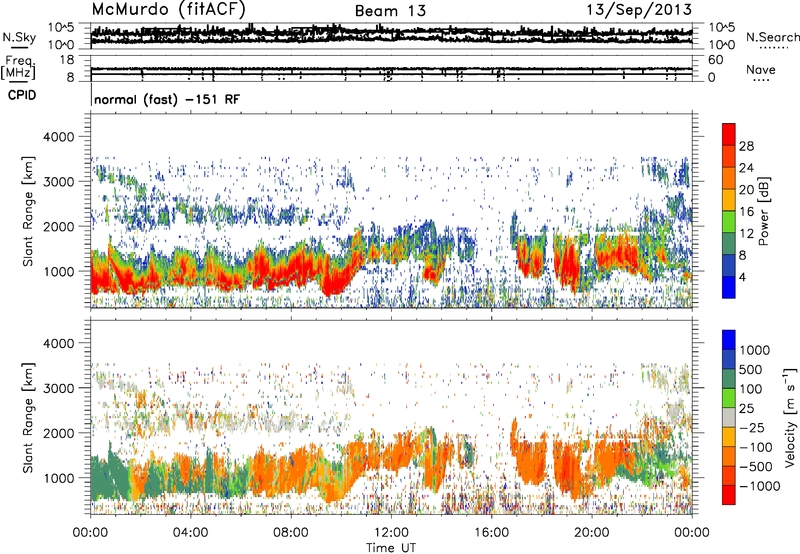The image size is (800, 554).
Task: Click "Slant Range [km]" label of velocity panel
Action: coord(28,418)
